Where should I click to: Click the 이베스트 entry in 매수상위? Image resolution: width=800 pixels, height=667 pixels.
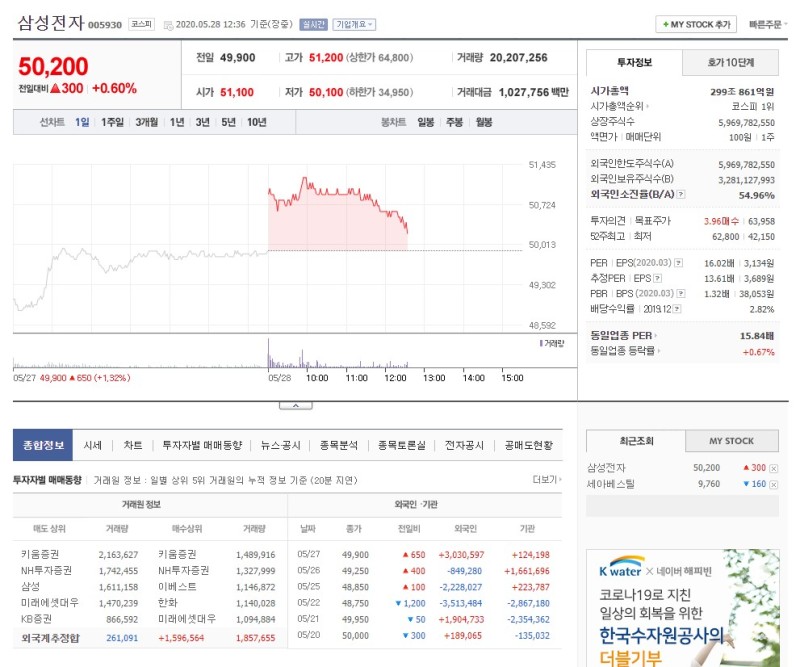(177, 587)
